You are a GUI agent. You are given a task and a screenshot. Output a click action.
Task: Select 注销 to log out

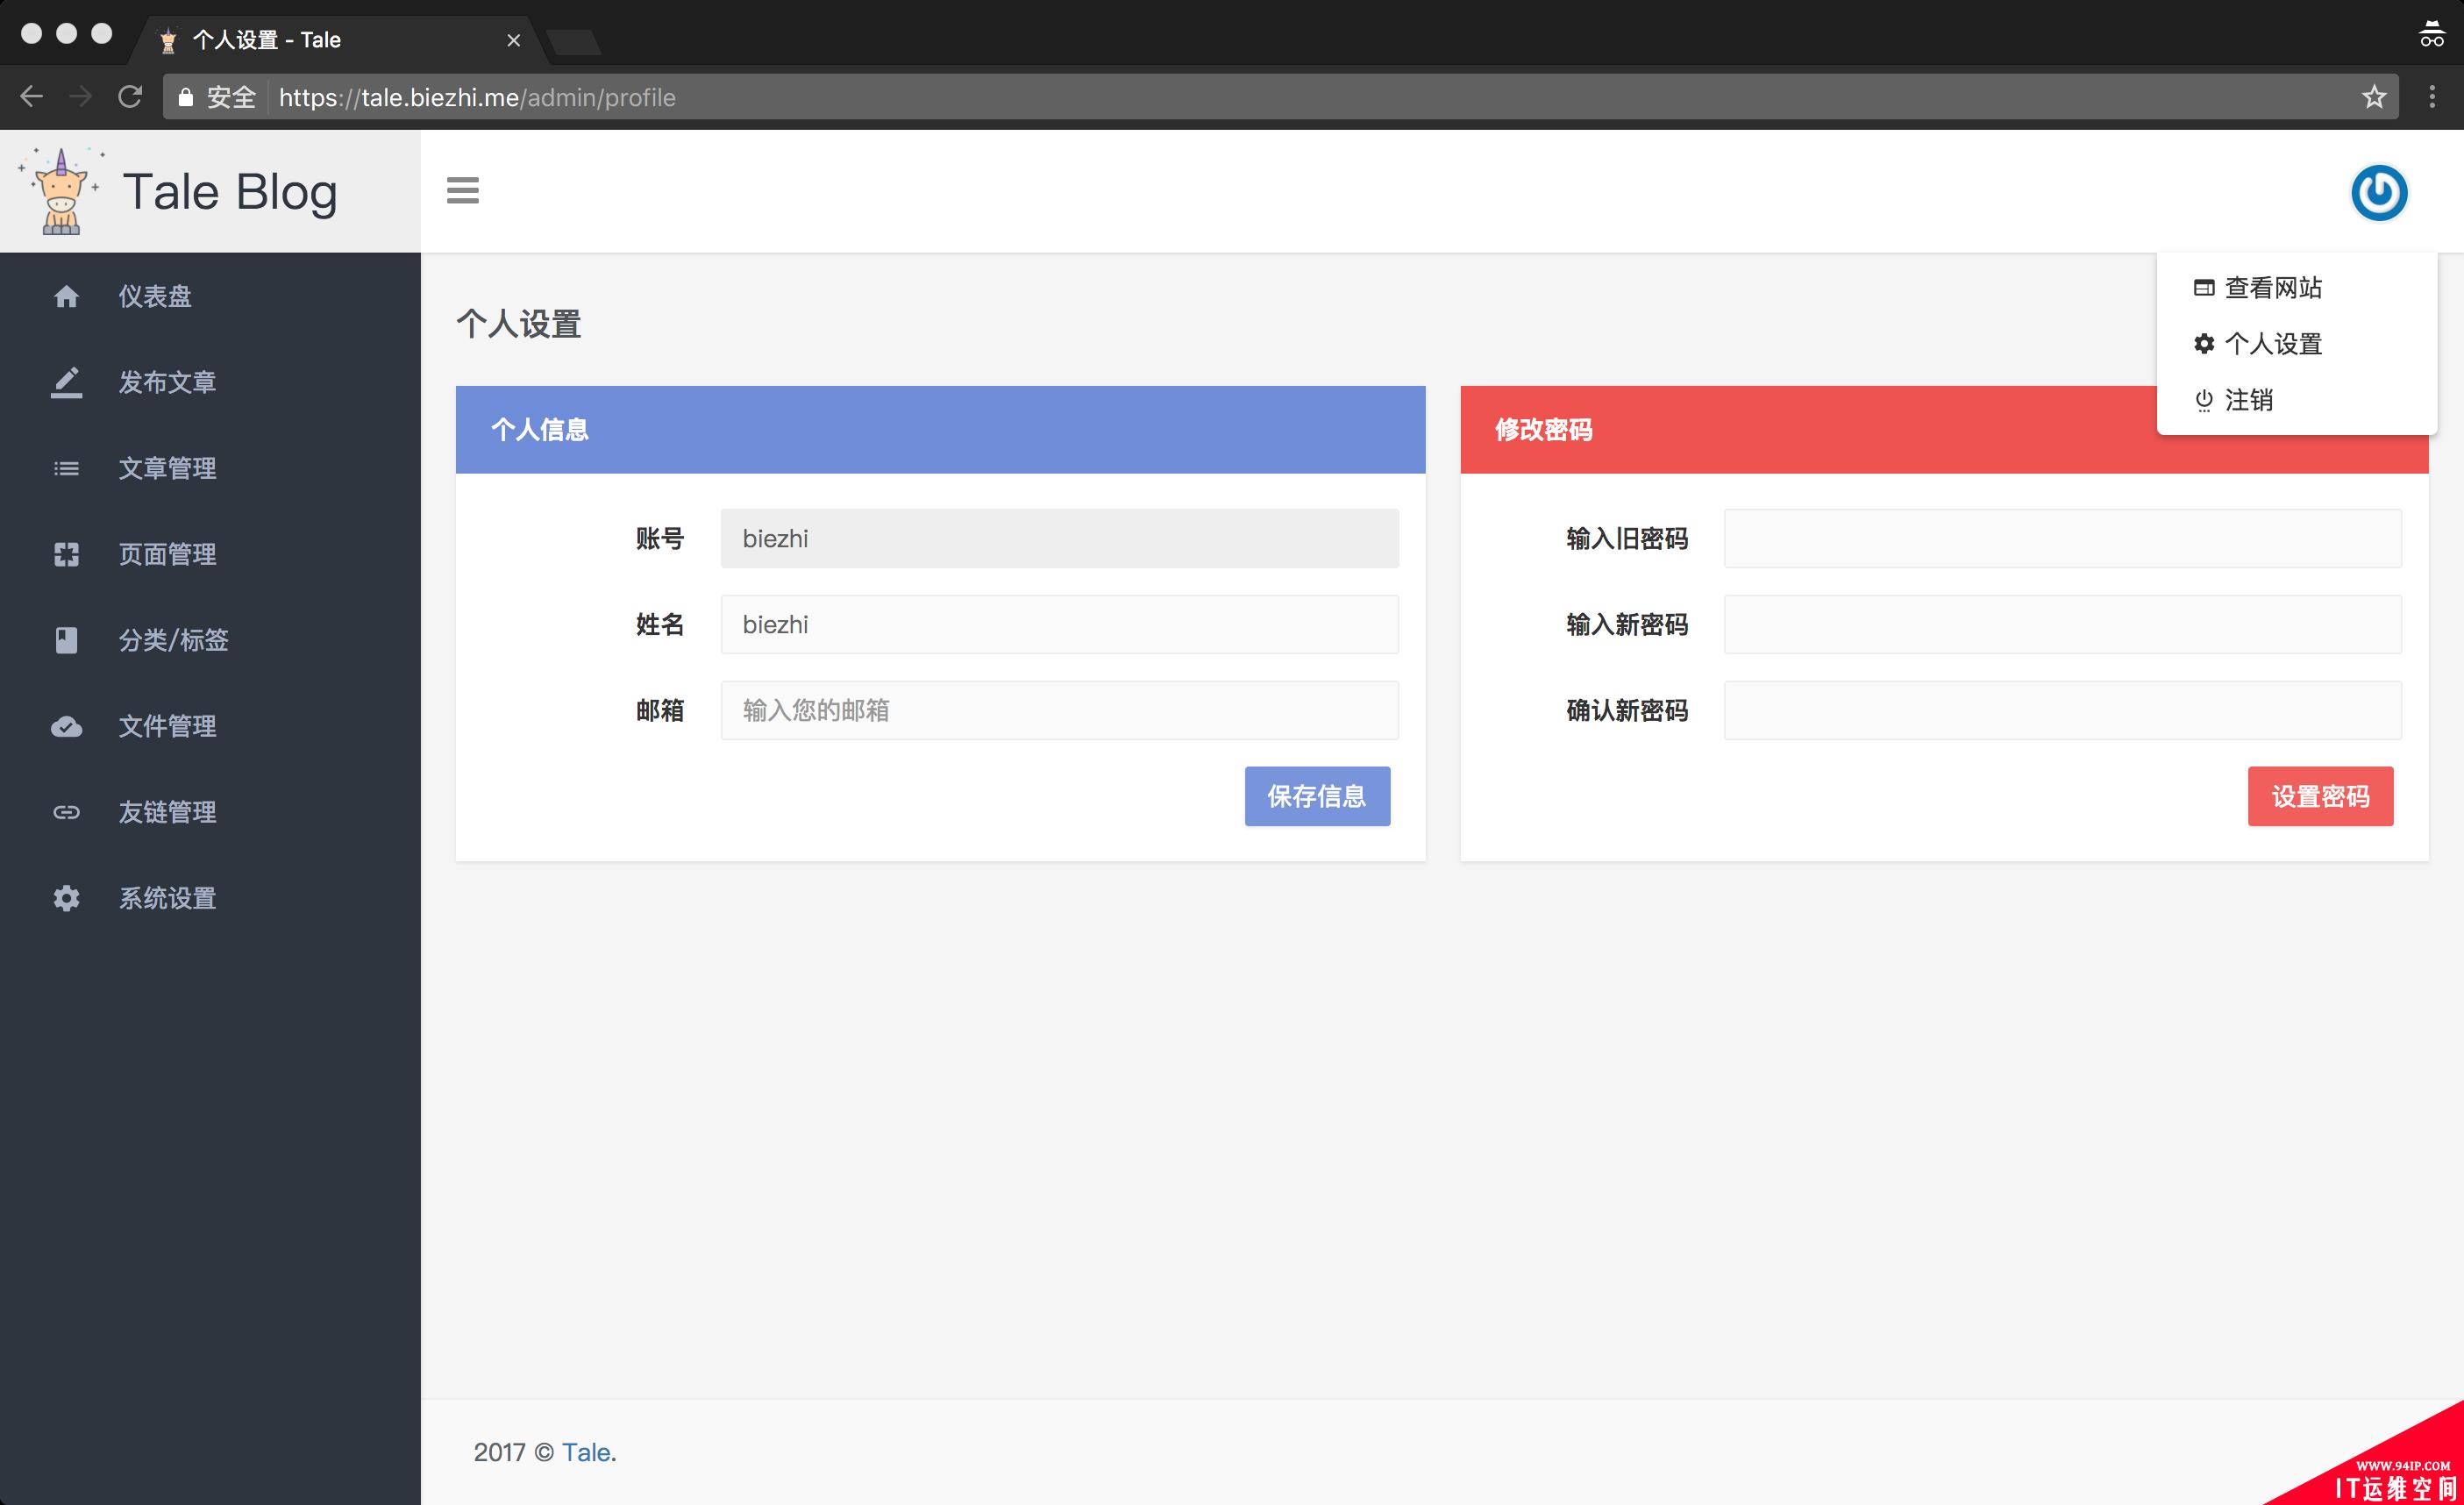pyautogui.click(x=2249, y=400)
